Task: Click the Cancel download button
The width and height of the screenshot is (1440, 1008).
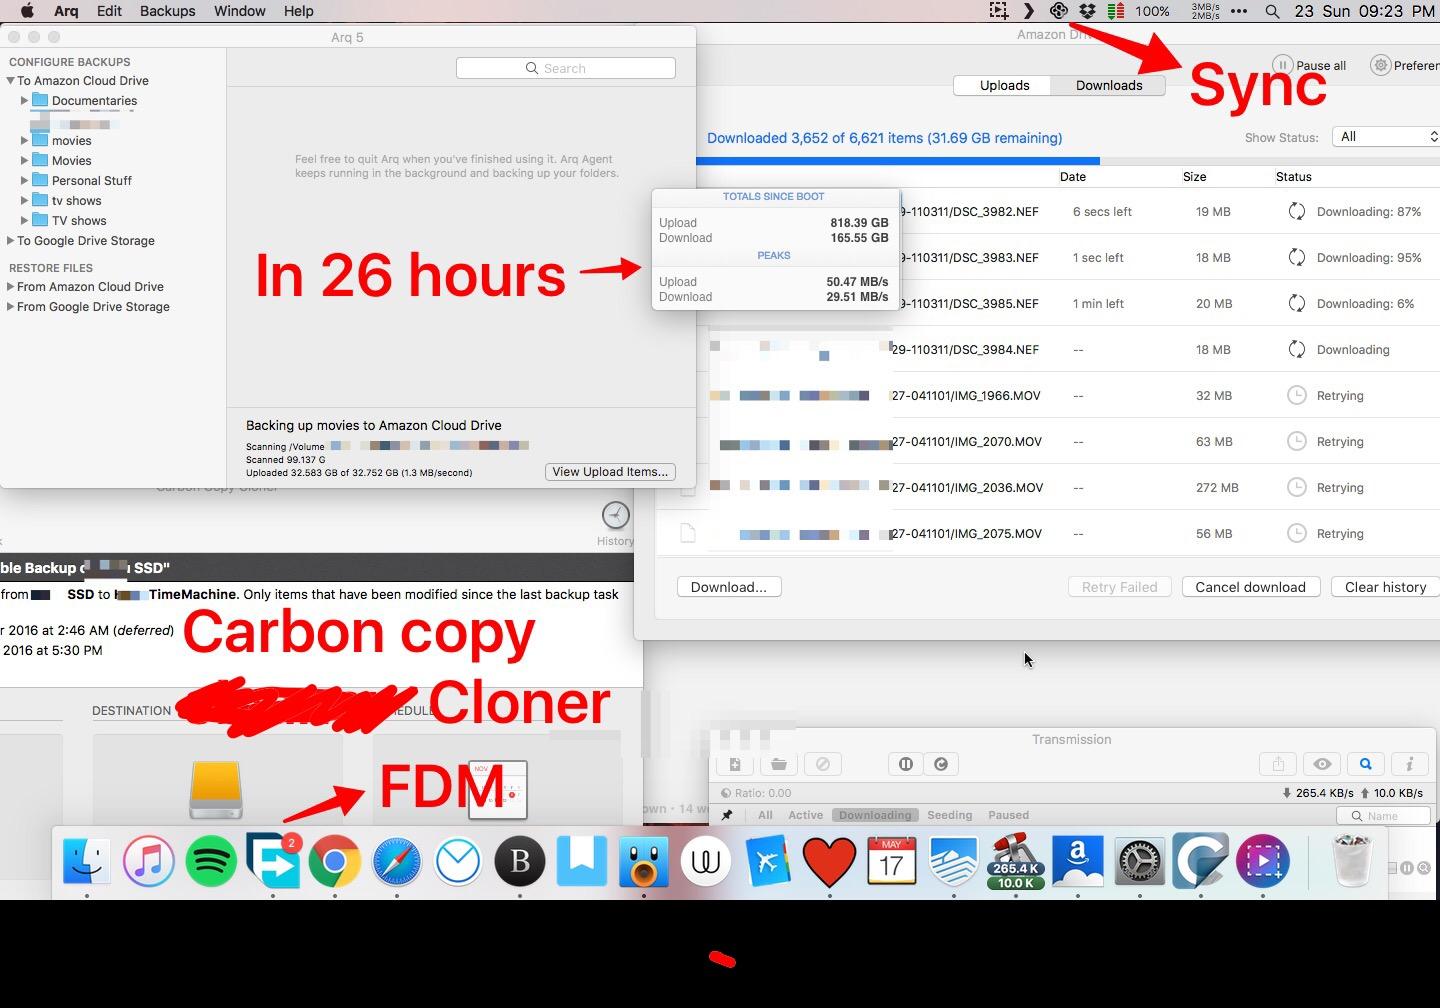Action: pos(1250,587)
